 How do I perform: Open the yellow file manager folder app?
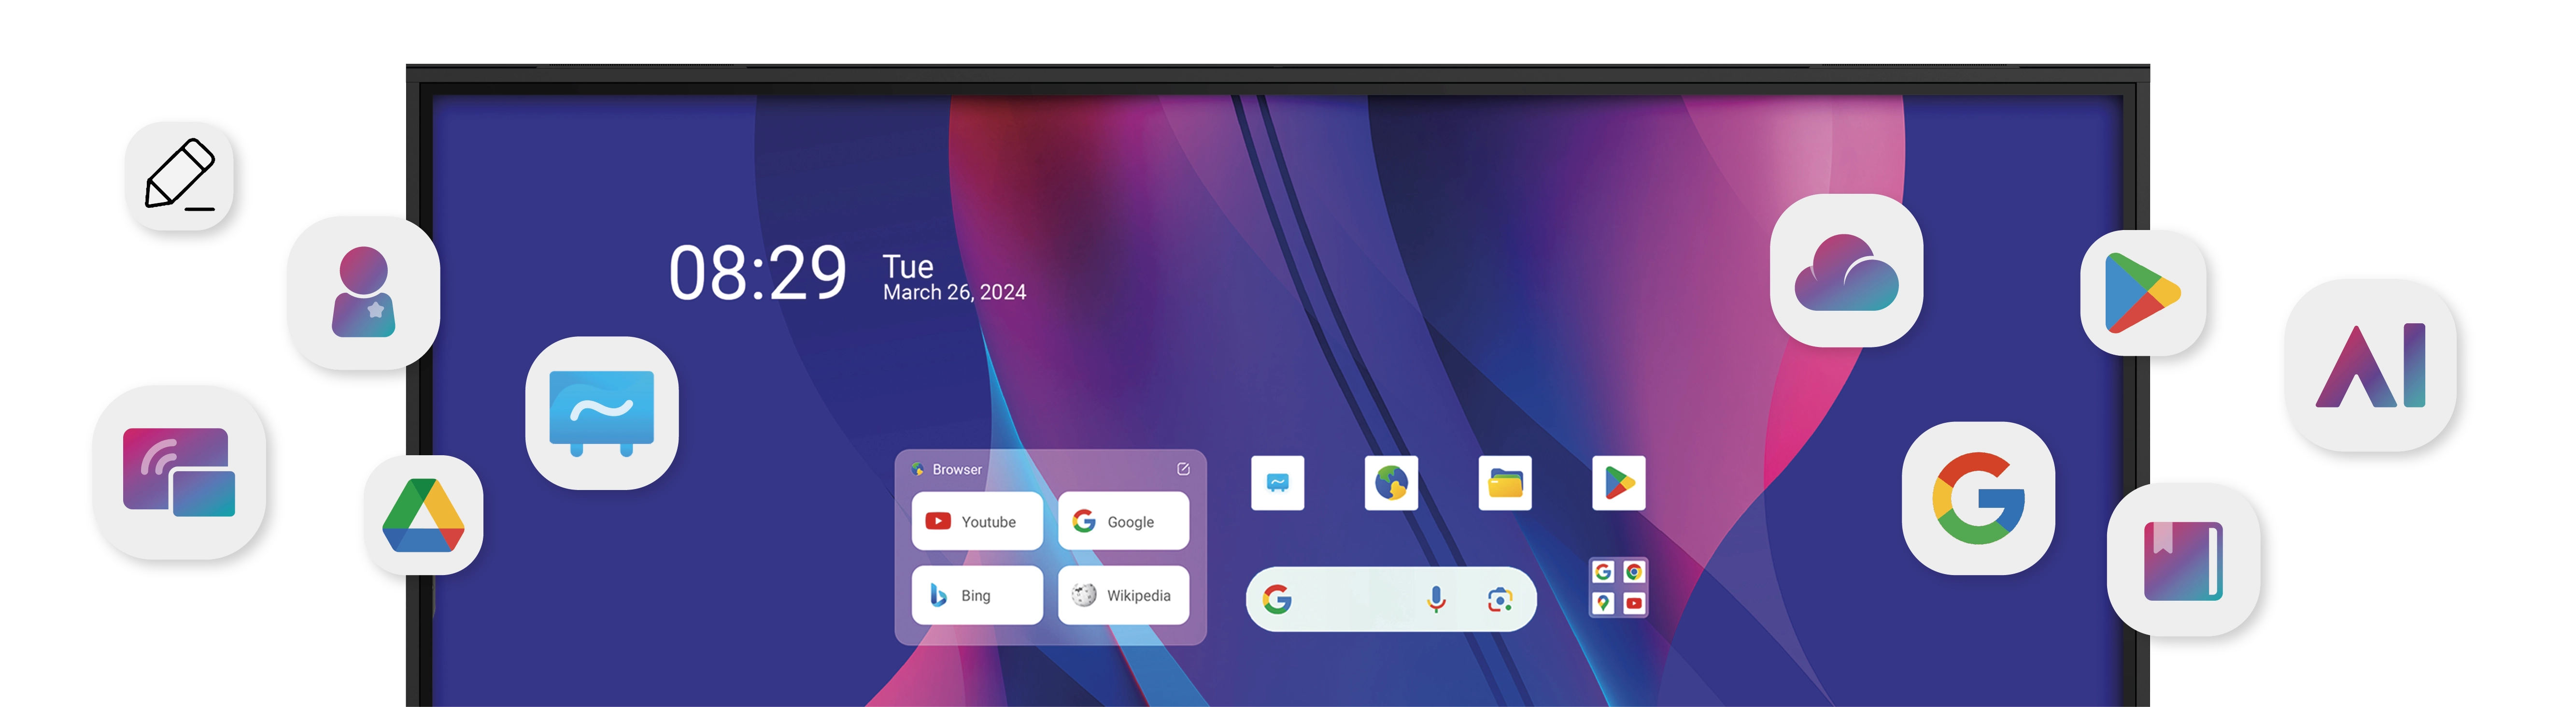coord(1505,483)
